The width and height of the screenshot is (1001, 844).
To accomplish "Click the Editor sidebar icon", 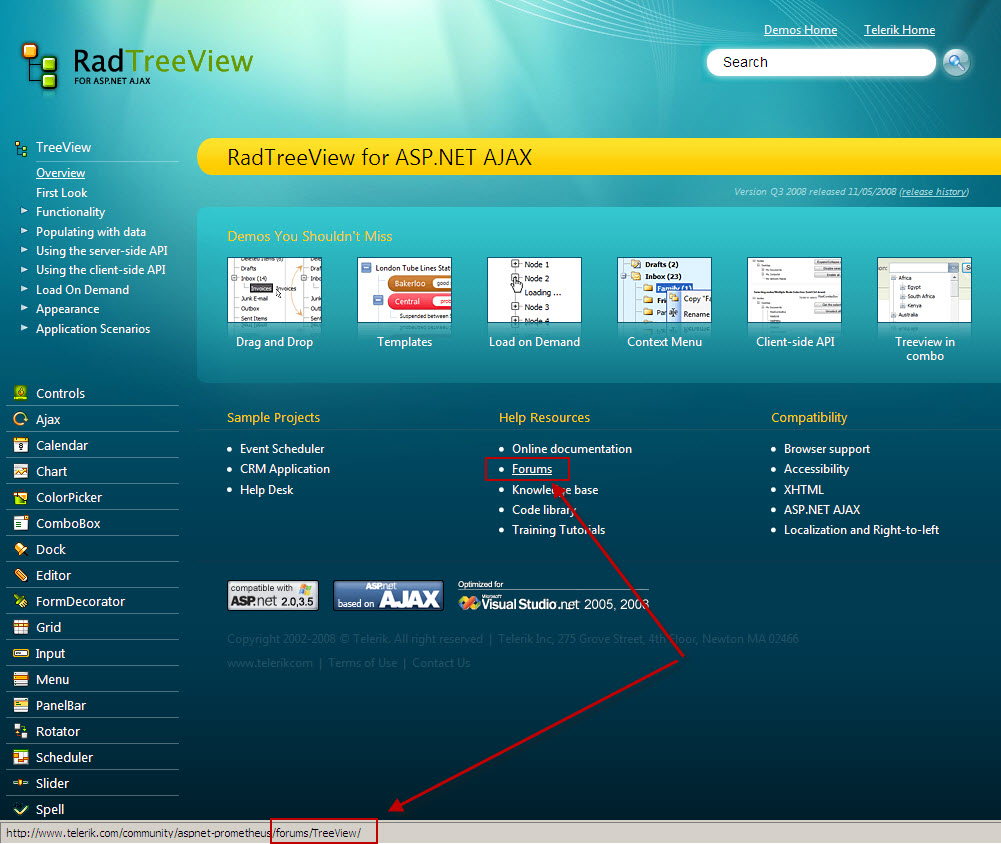I will (20, 575).
